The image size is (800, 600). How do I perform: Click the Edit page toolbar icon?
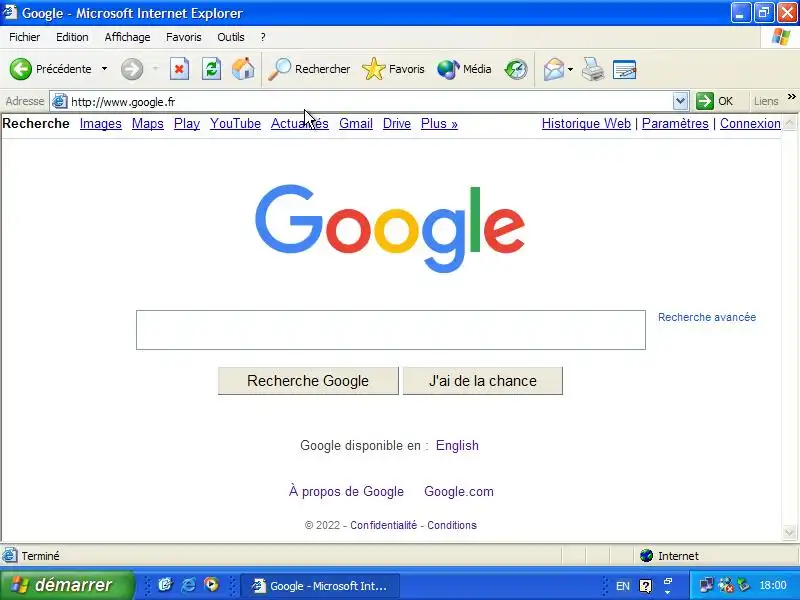tap(624, 69)
